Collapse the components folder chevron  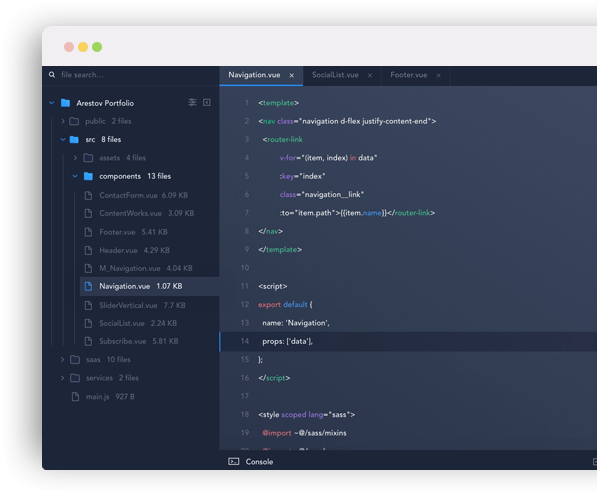point(75,176)
